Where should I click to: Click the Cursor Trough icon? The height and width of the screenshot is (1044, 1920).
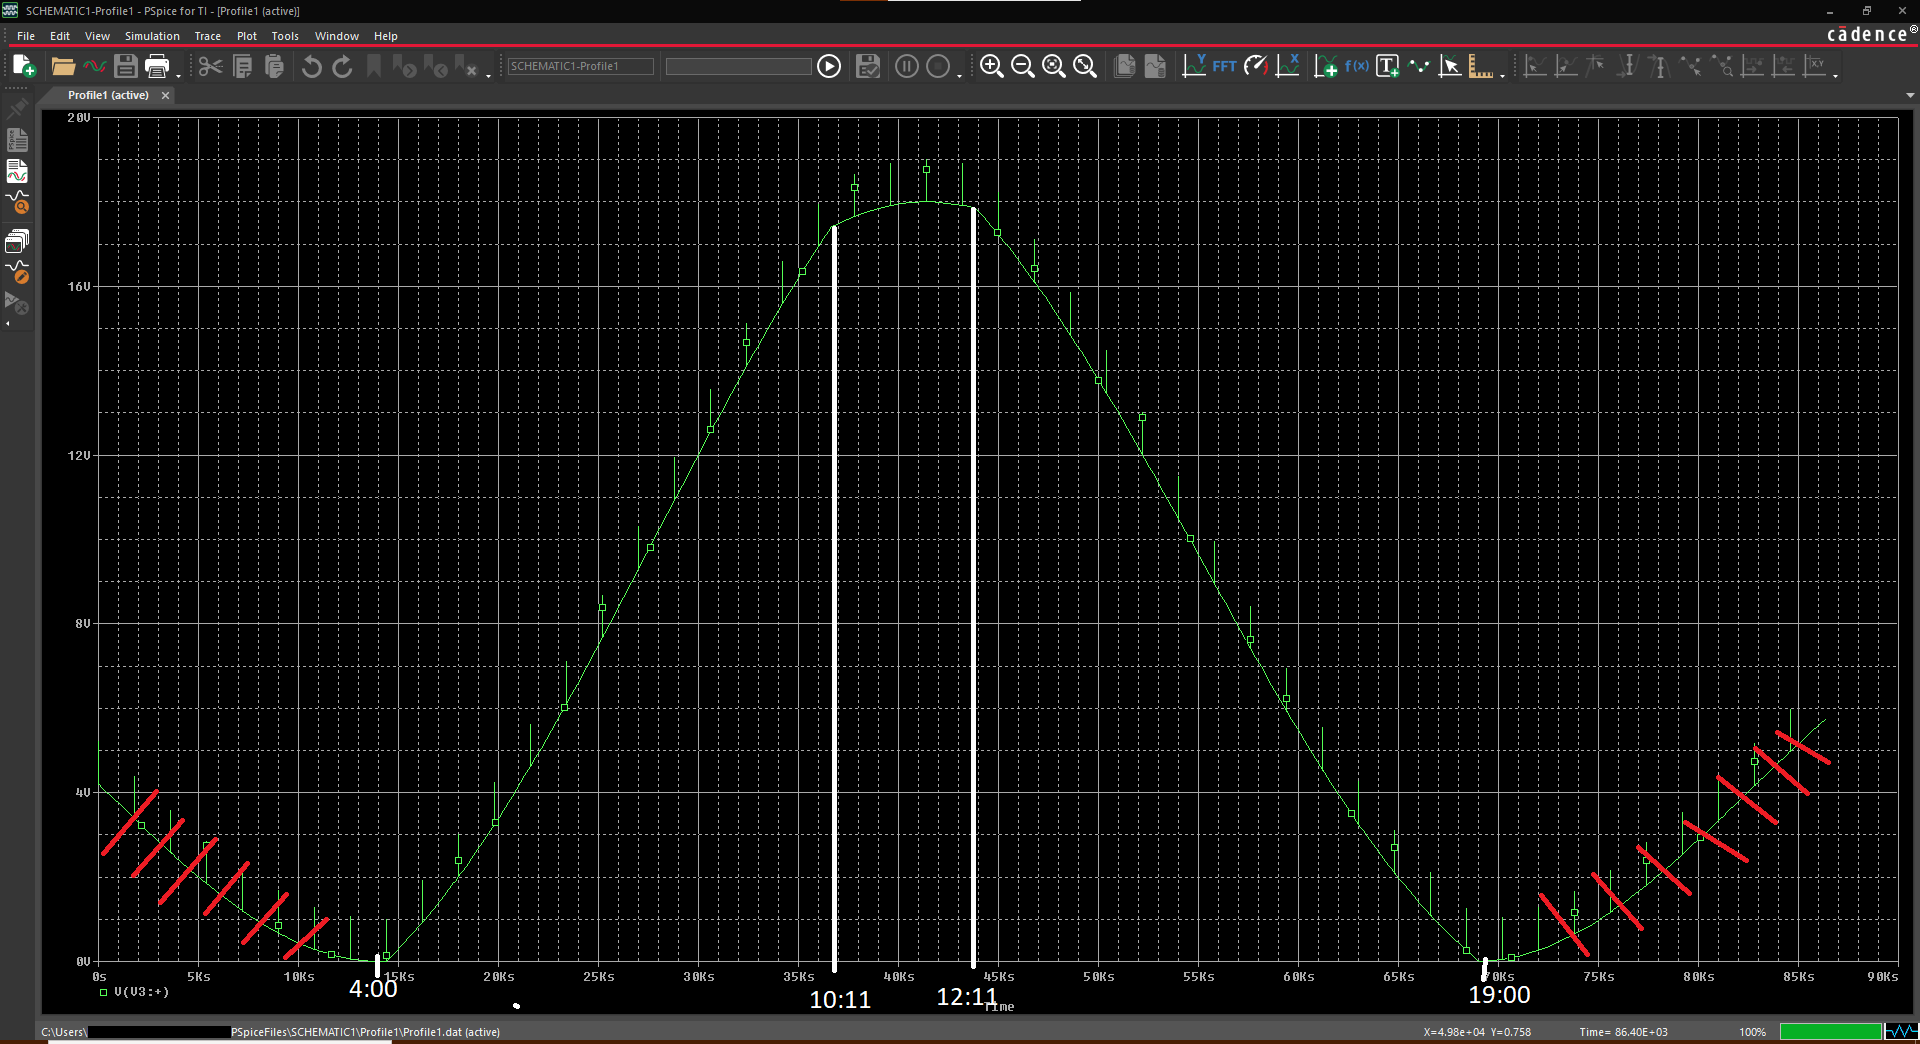(x=1566, y=66)
